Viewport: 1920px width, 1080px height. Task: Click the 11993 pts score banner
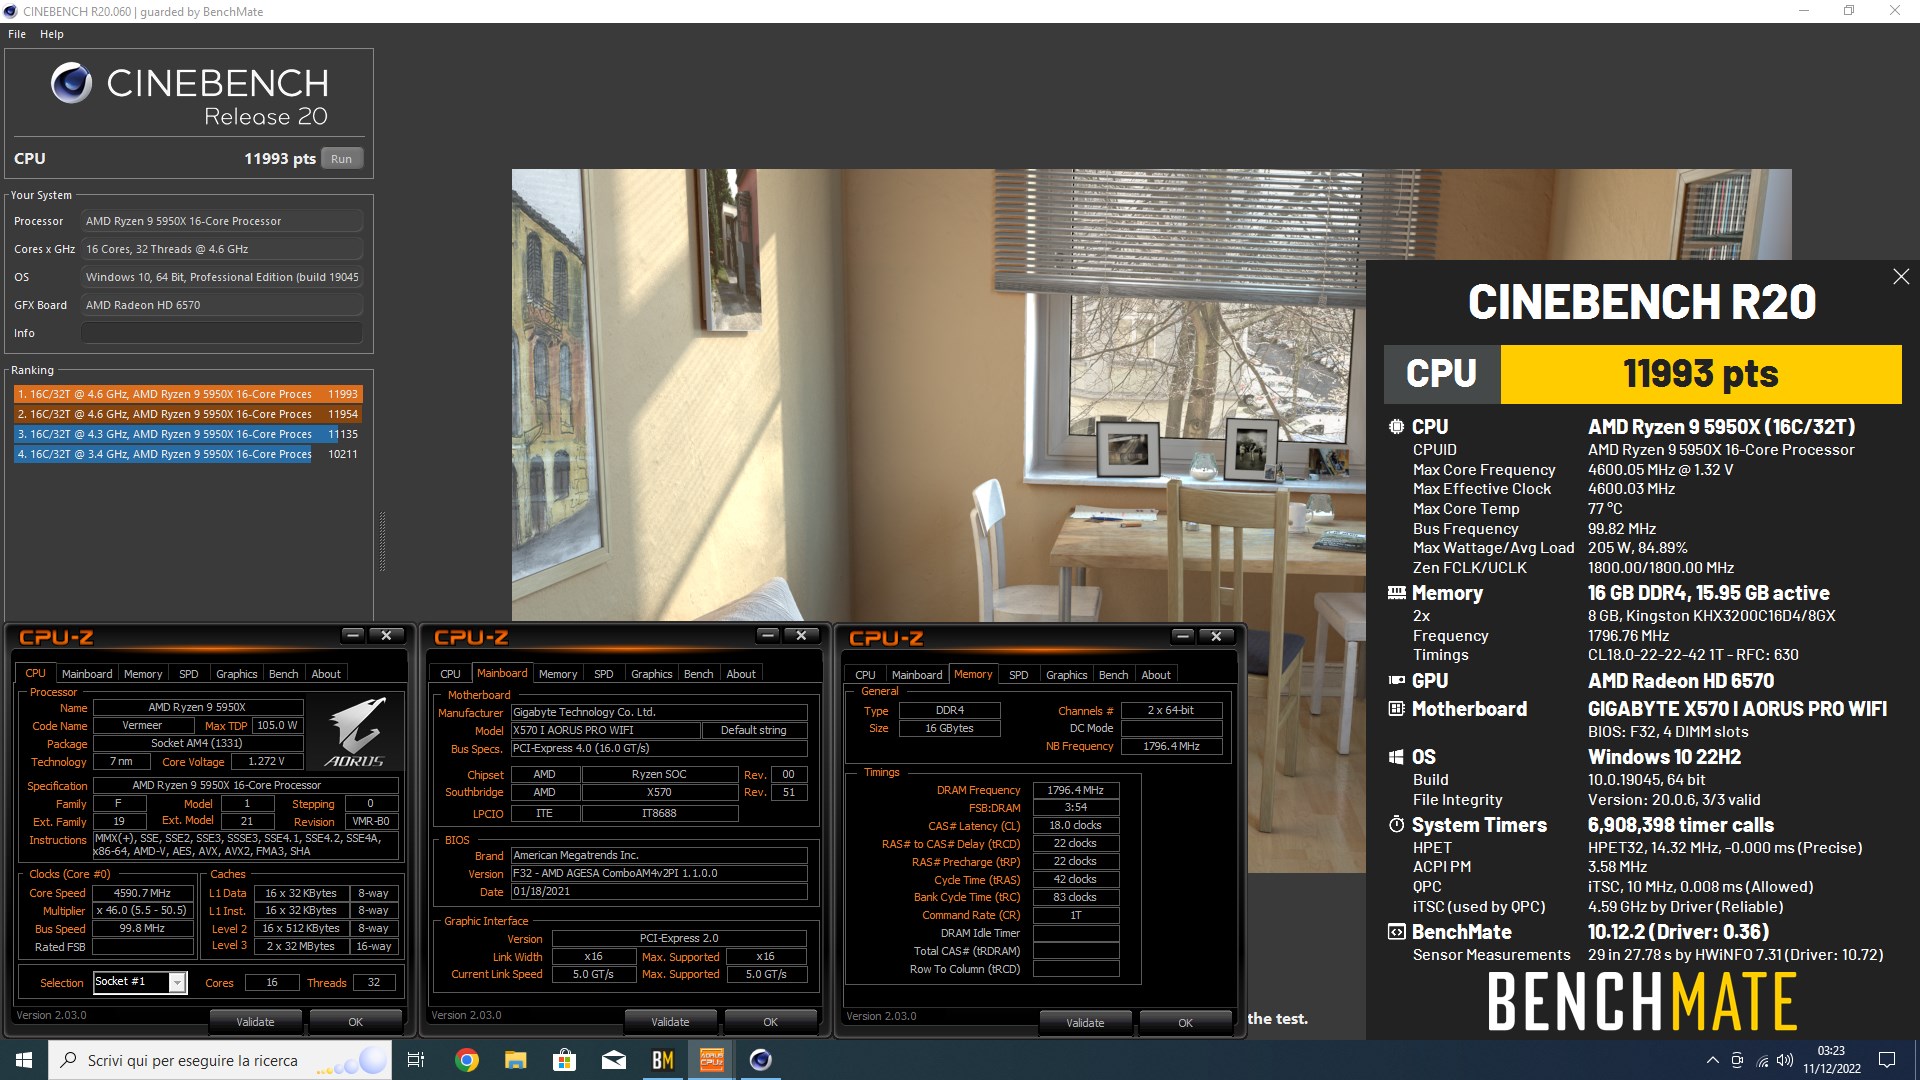click(x=1701, y=374)
